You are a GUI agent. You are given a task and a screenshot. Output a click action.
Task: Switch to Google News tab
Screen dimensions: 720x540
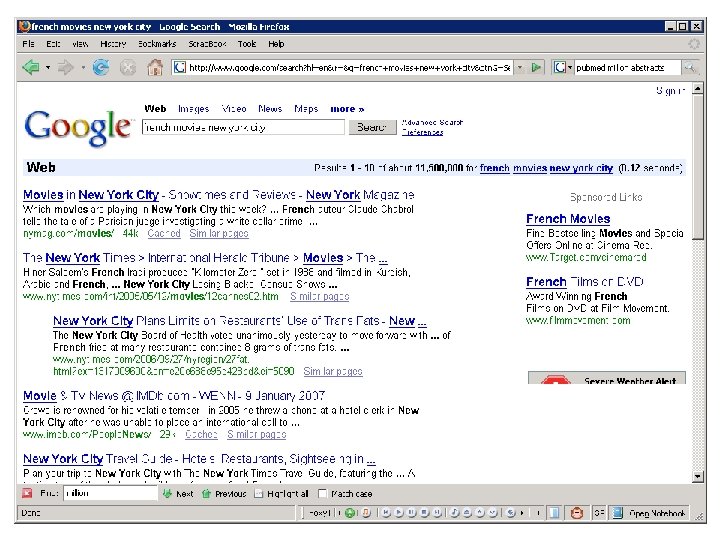270,109
